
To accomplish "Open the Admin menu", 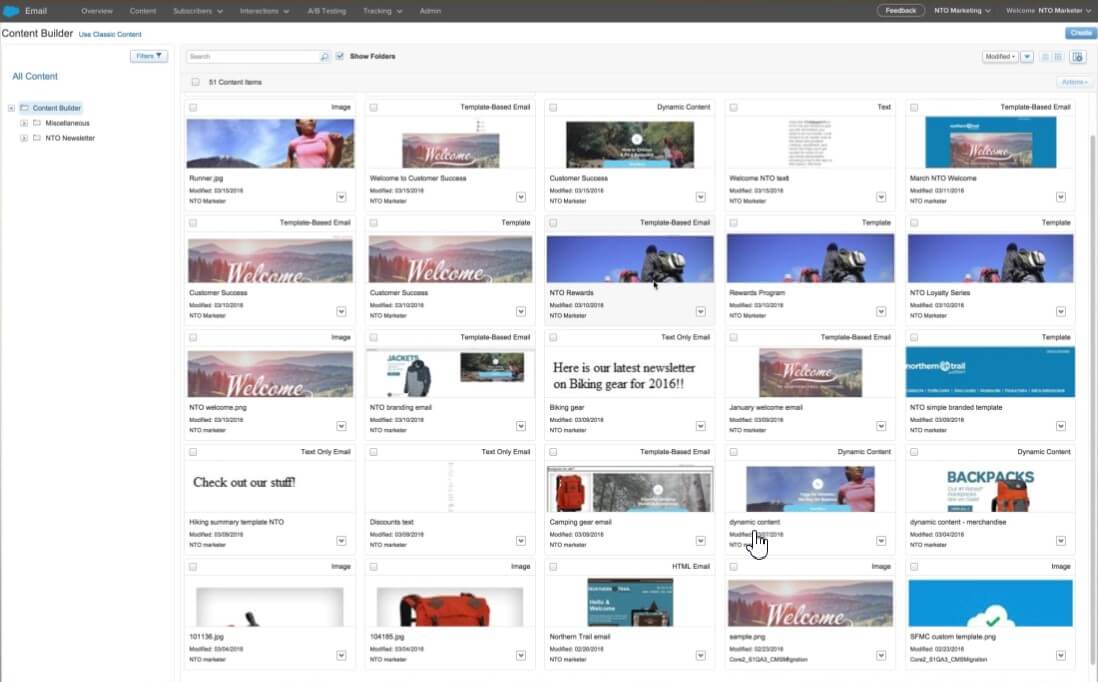I will click(x=430, y=11).
